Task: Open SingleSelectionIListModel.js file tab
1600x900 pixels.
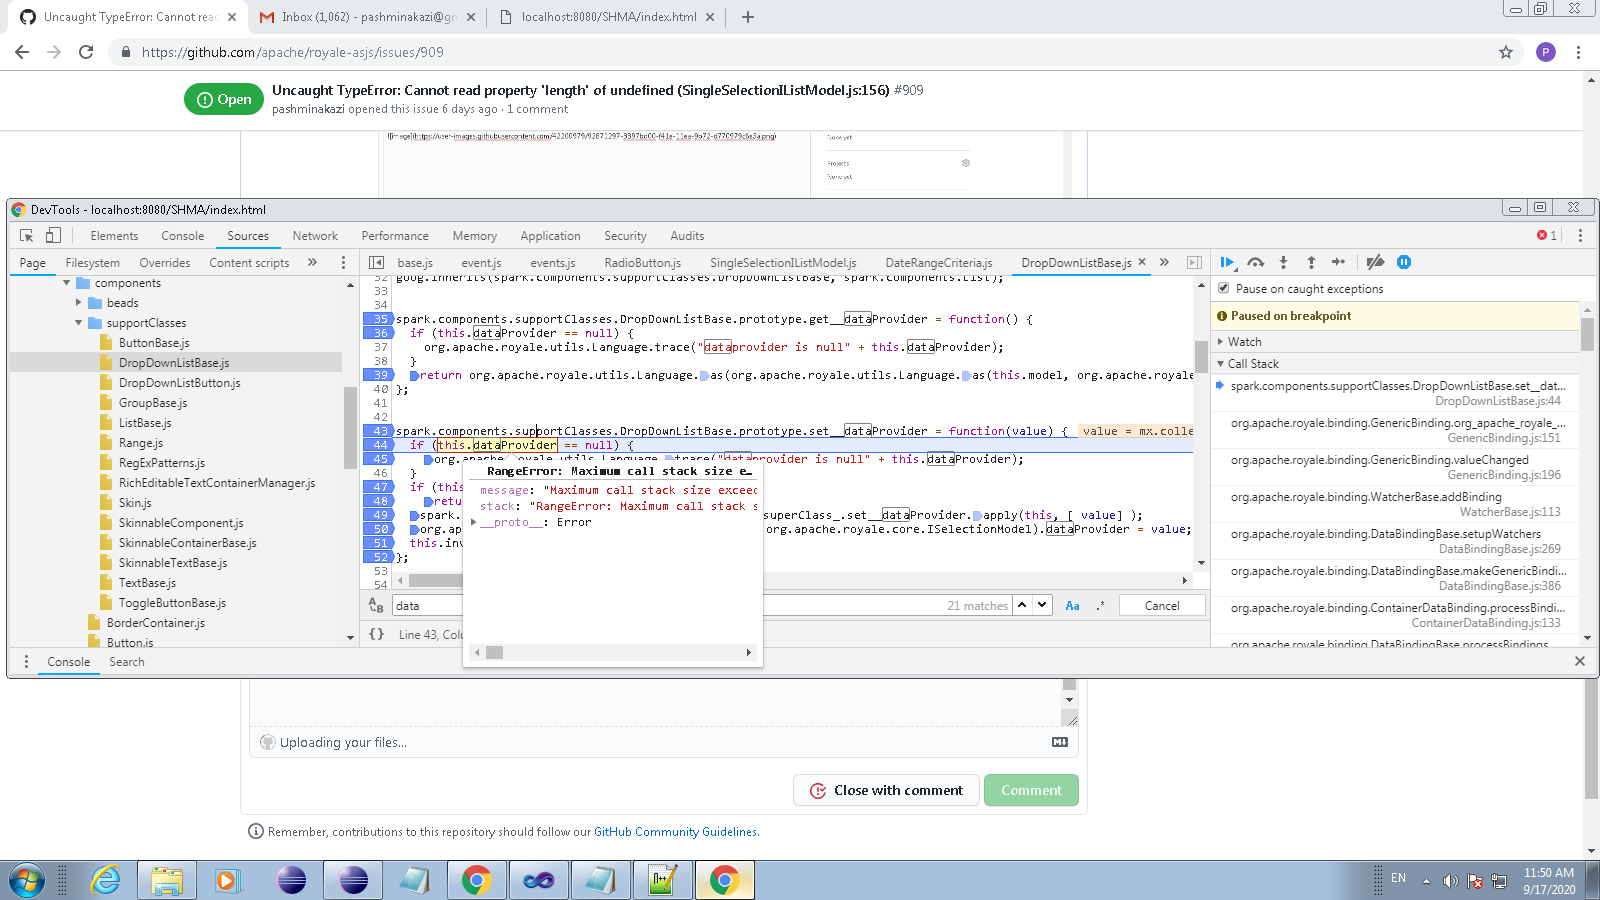Action: pos(783,263)
